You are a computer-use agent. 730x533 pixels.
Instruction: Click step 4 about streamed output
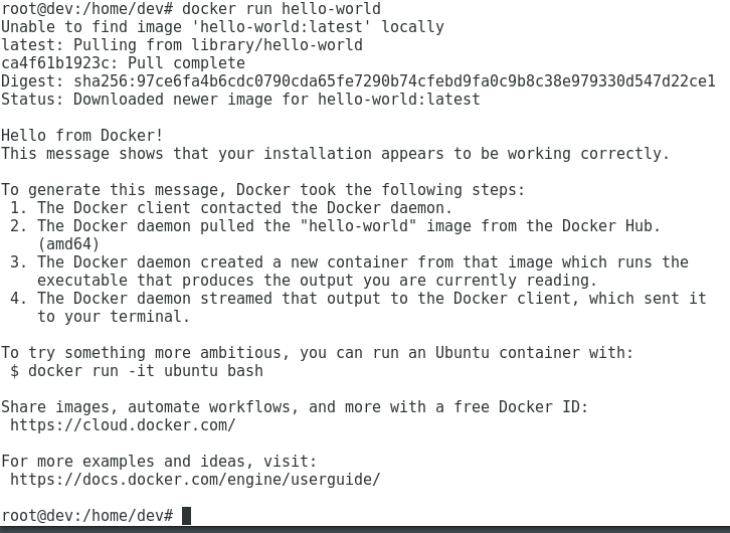[358, 308]
